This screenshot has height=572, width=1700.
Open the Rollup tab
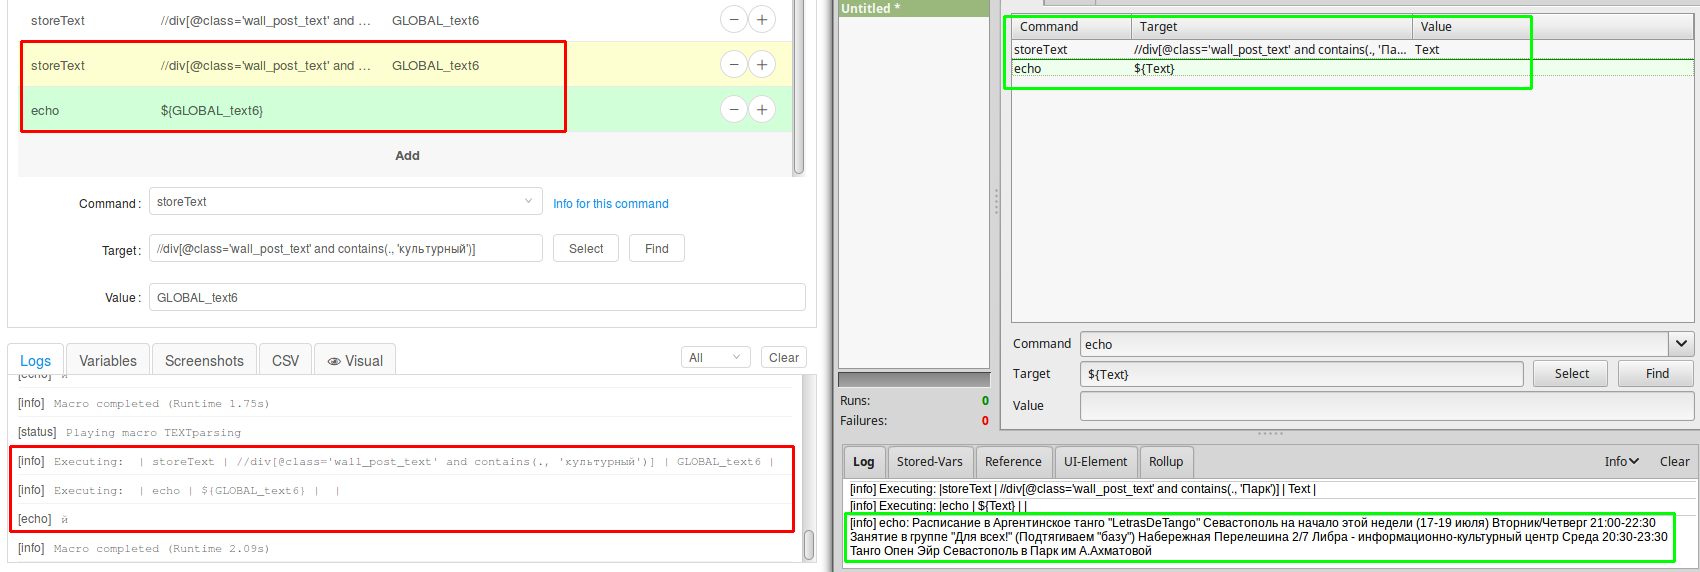point(1165,461)
